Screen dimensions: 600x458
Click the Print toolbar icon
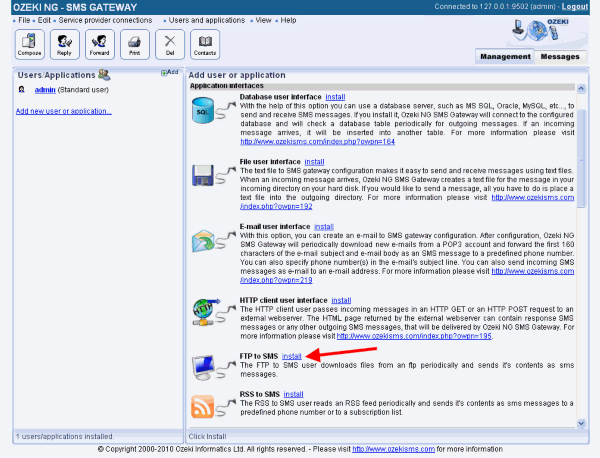tap(132, 45)
